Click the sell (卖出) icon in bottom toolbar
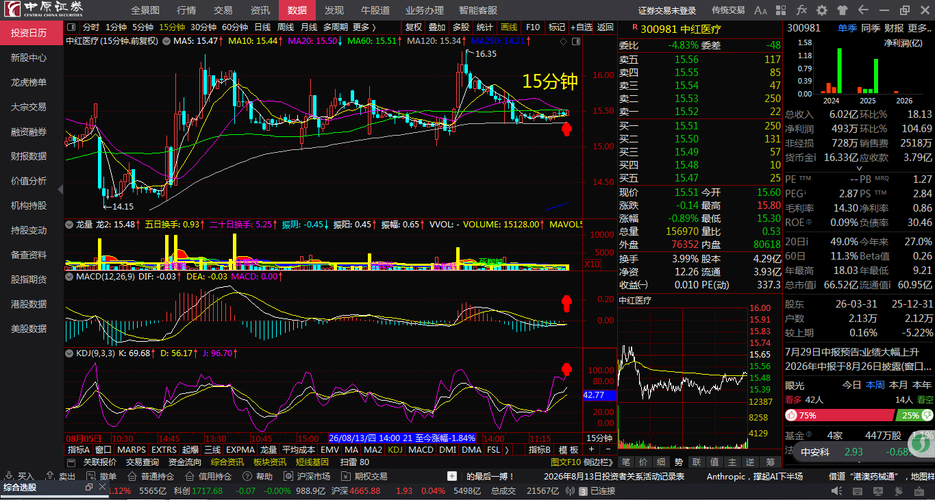 pyautogui.click(x=51, y=476)
